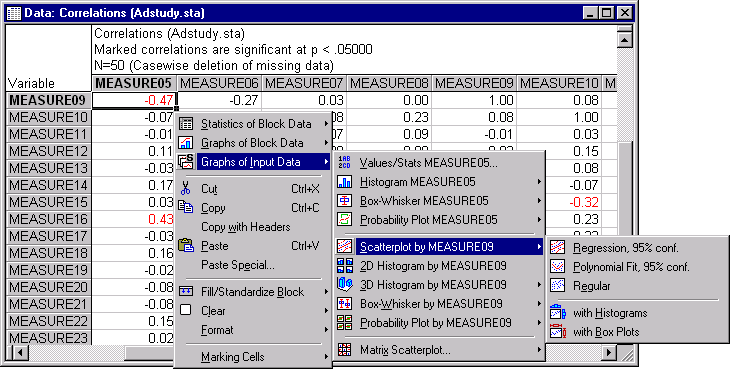
Task: Choose Paste Special... from context menu
Action: pos(237,265)
